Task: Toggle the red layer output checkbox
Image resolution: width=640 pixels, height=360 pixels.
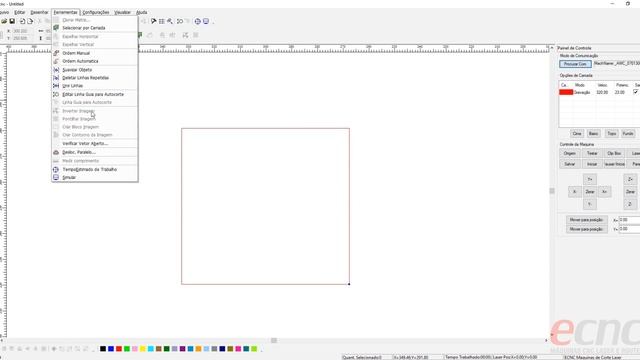Action: click(x=636, y=92)
